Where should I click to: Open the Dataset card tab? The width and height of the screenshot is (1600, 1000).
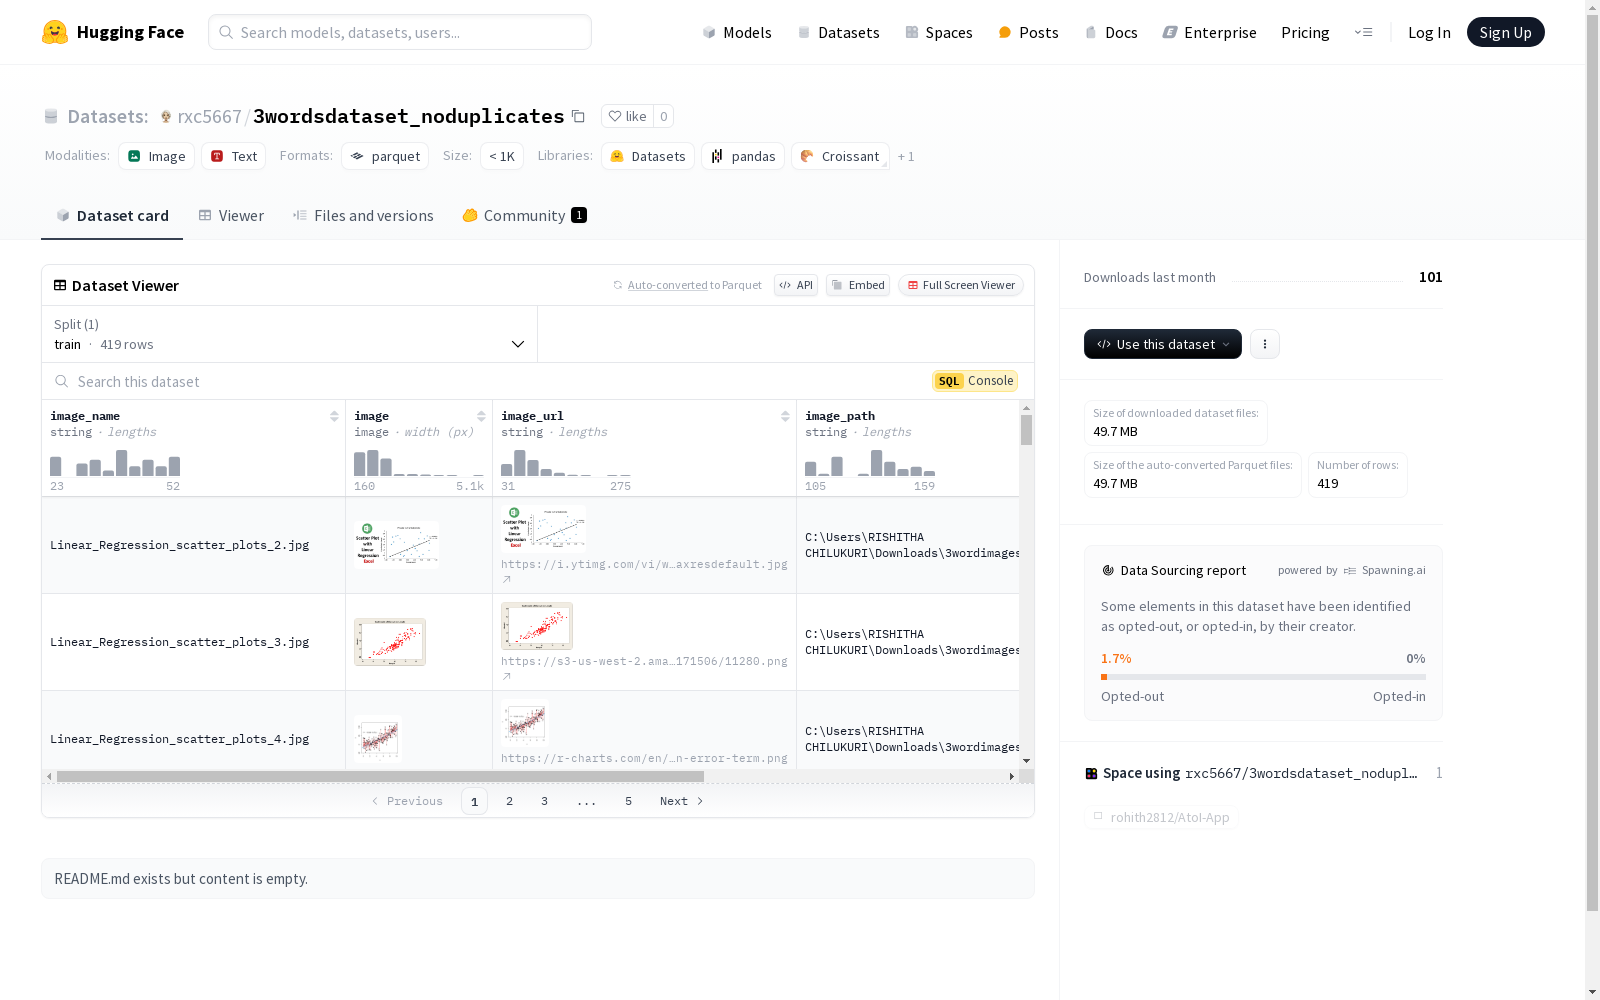click(x=112, y=216)
